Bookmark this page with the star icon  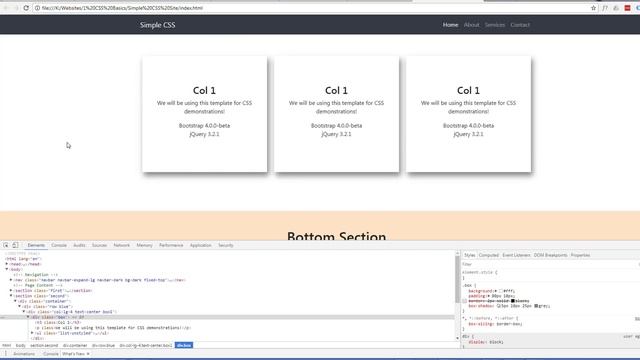point(593,8)
